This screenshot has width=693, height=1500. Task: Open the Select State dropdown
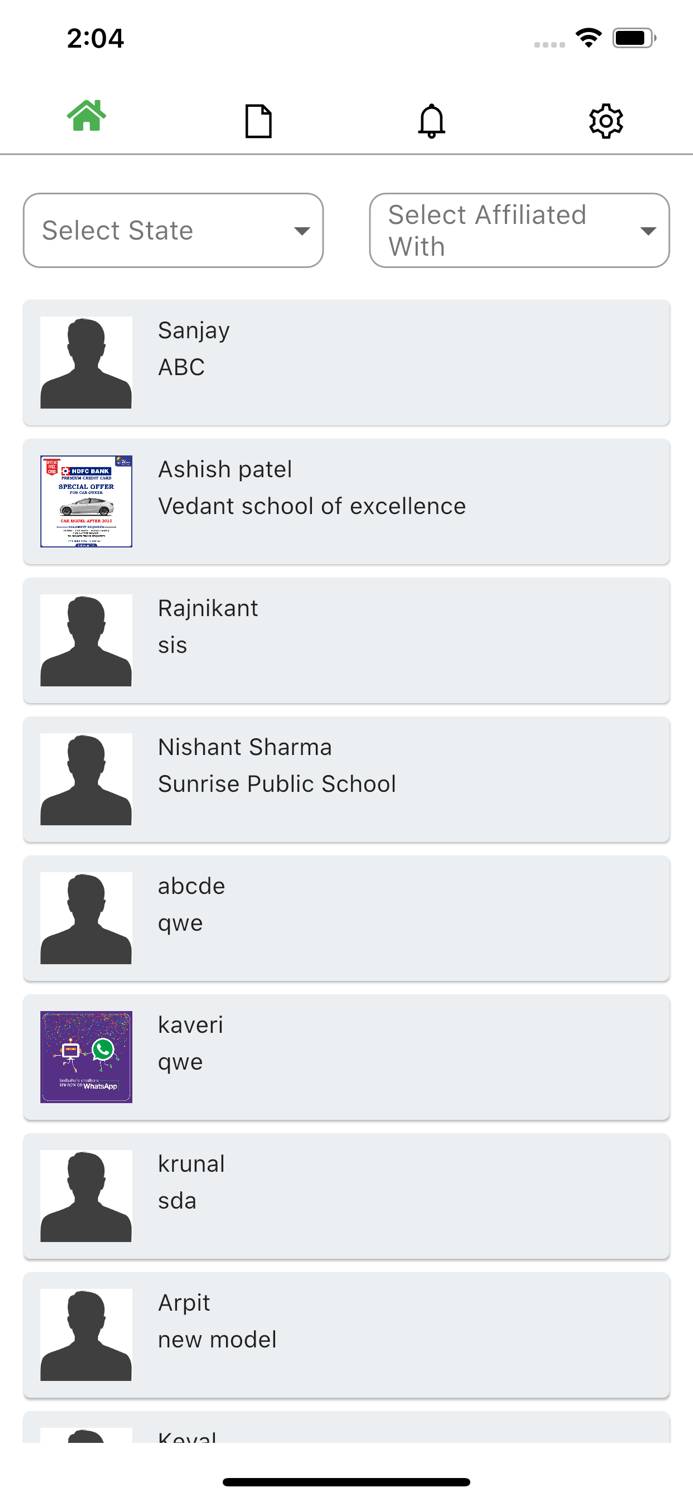coord(173,230)
